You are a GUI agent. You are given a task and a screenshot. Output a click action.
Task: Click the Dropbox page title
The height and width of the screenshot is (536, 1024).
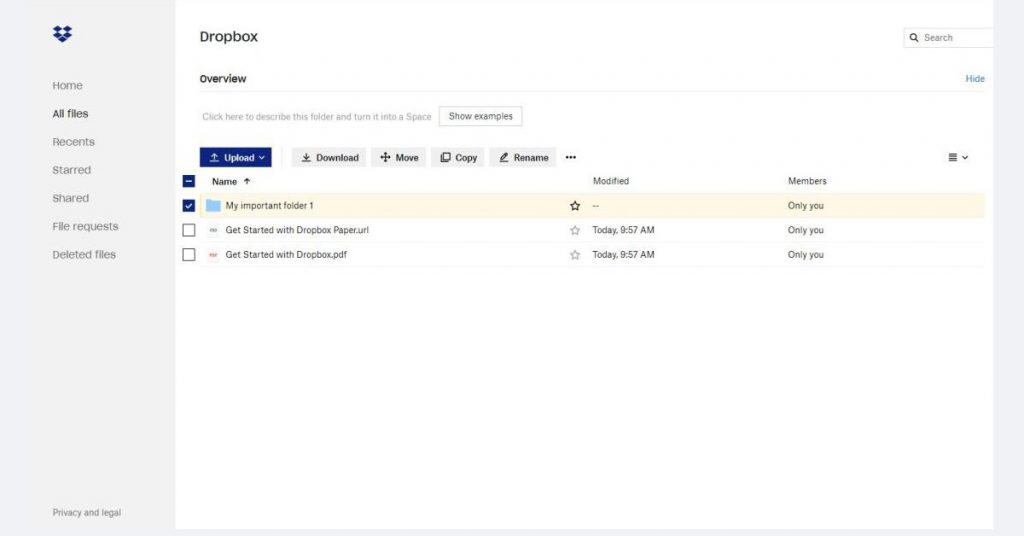click(229, 37)
